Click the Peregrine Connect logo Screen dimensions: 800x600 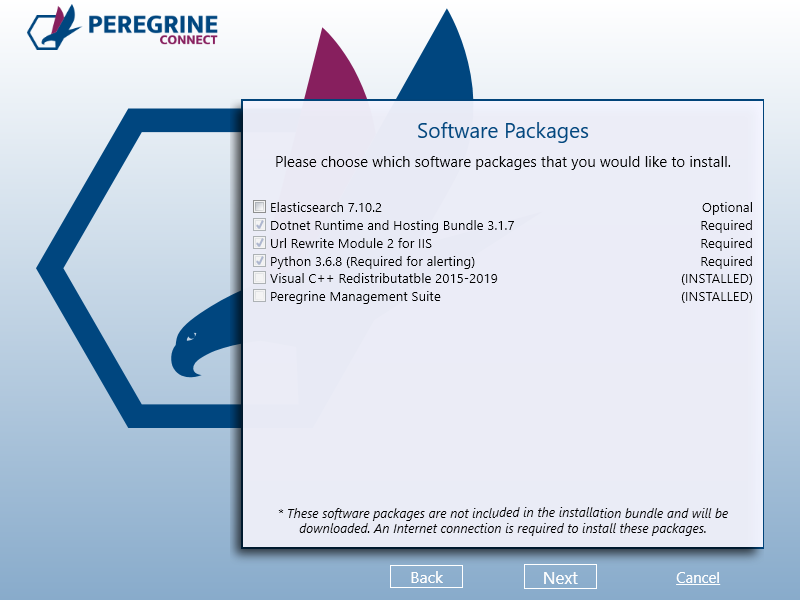coord(122,28)
